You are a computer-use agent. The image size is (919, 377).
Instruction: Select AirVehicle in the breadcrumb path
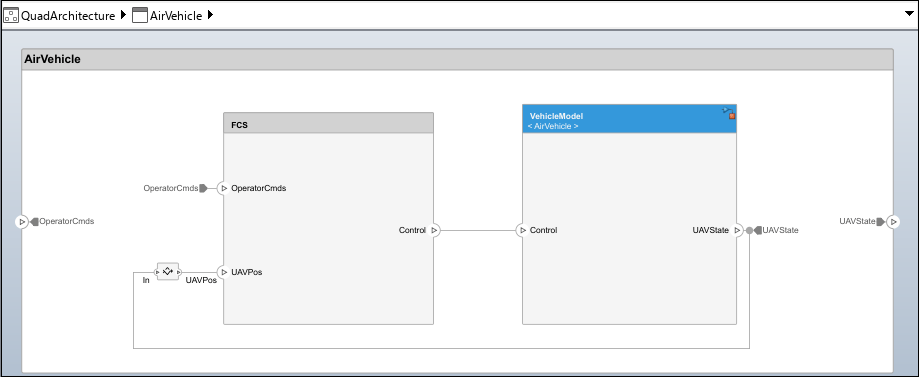click(x=176, y=16)
